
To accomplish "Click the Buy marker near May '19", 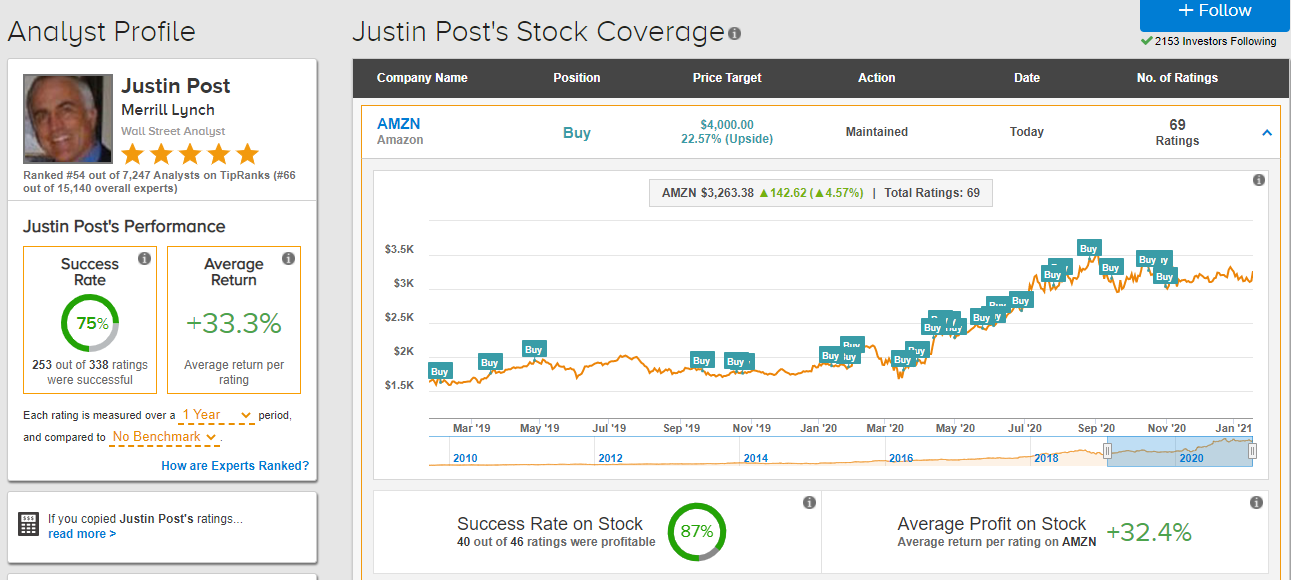I will [534, 350].
